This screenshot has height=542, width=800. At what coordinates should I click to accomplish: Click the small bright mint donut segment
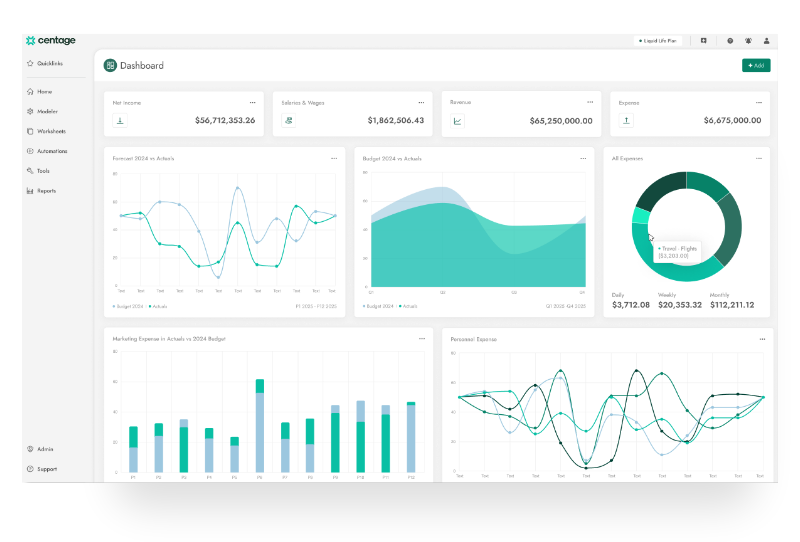(x=640, y=216)
